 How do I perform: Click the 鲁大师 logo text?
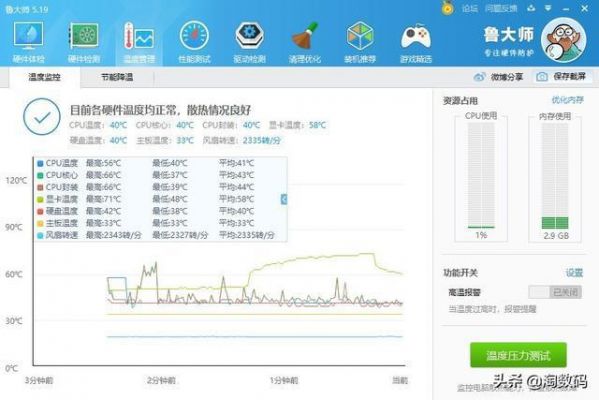pos(508,35)
